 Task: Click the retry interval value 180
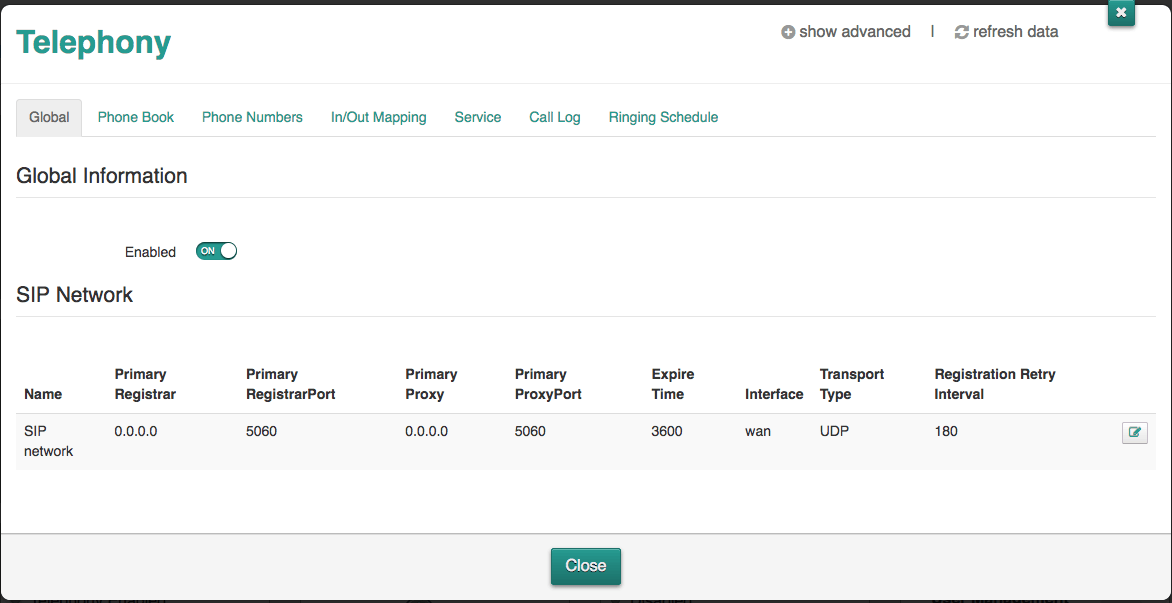(946, 432)
